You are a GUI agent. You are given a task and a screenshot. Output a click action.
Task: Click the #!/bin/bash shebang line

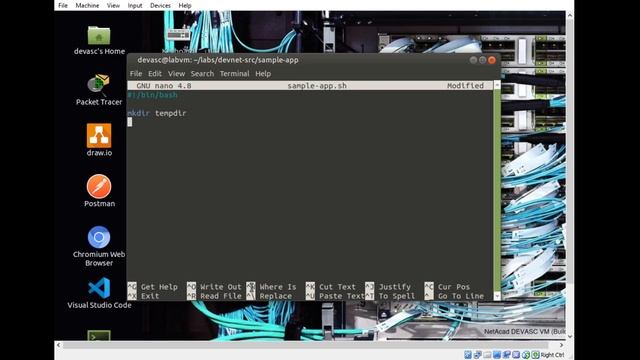coord(152,95)
